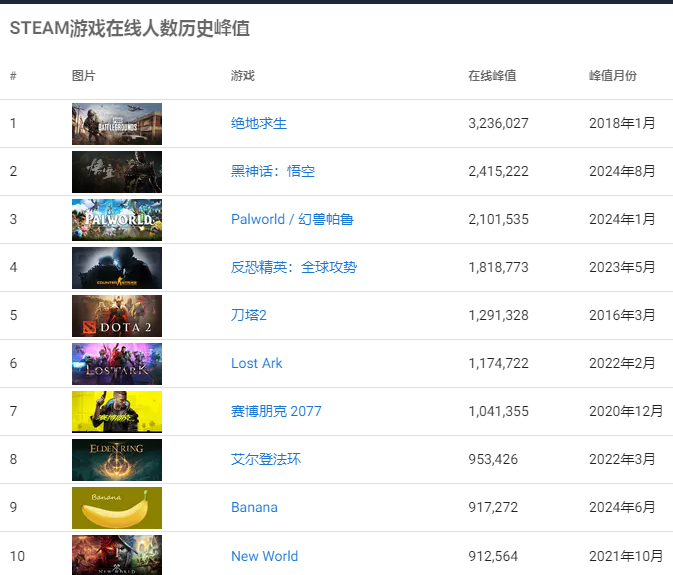The height and width of the screenshot is (575, 673).
Task: Click the PUBG Battlegrounds thumbnail image
Action: tap(117, 124)
